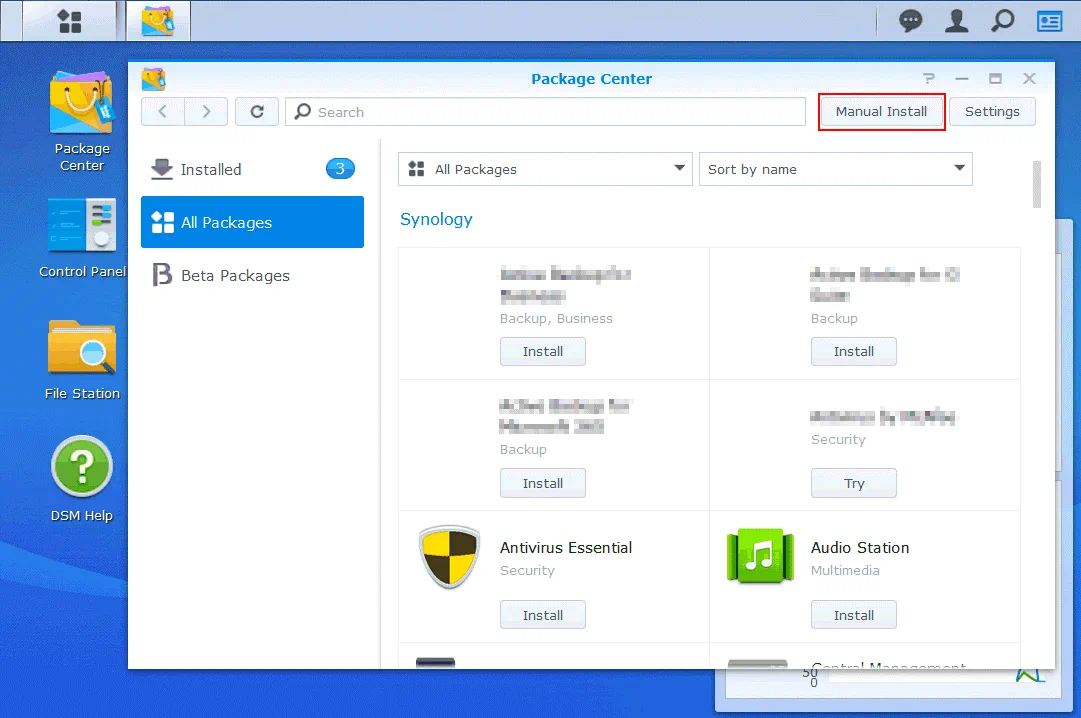Open the DSM main menu grid icon

point(70,21)
